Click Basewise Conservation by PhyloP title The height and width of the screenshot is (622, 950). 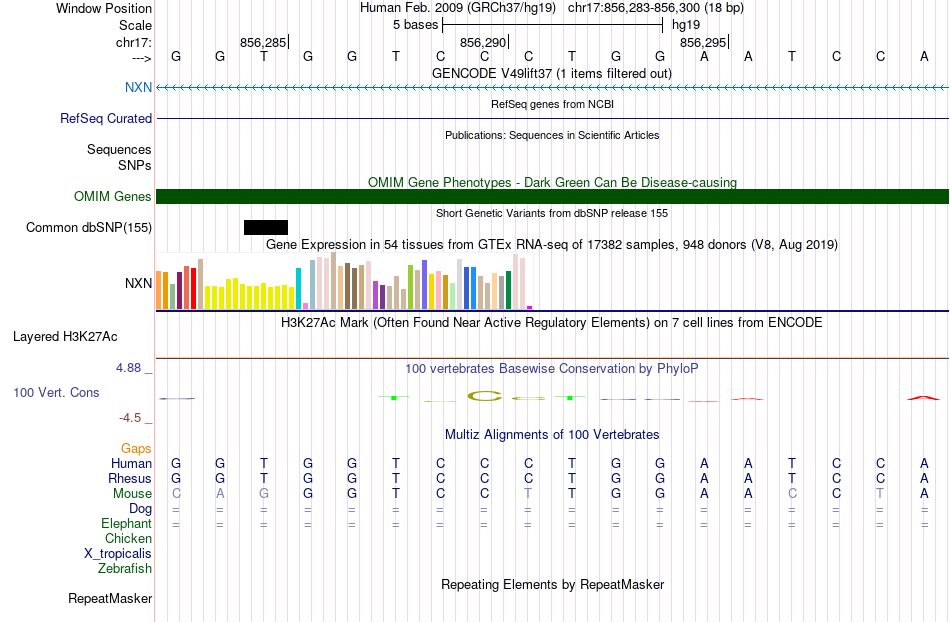click(x=552, y=368)
